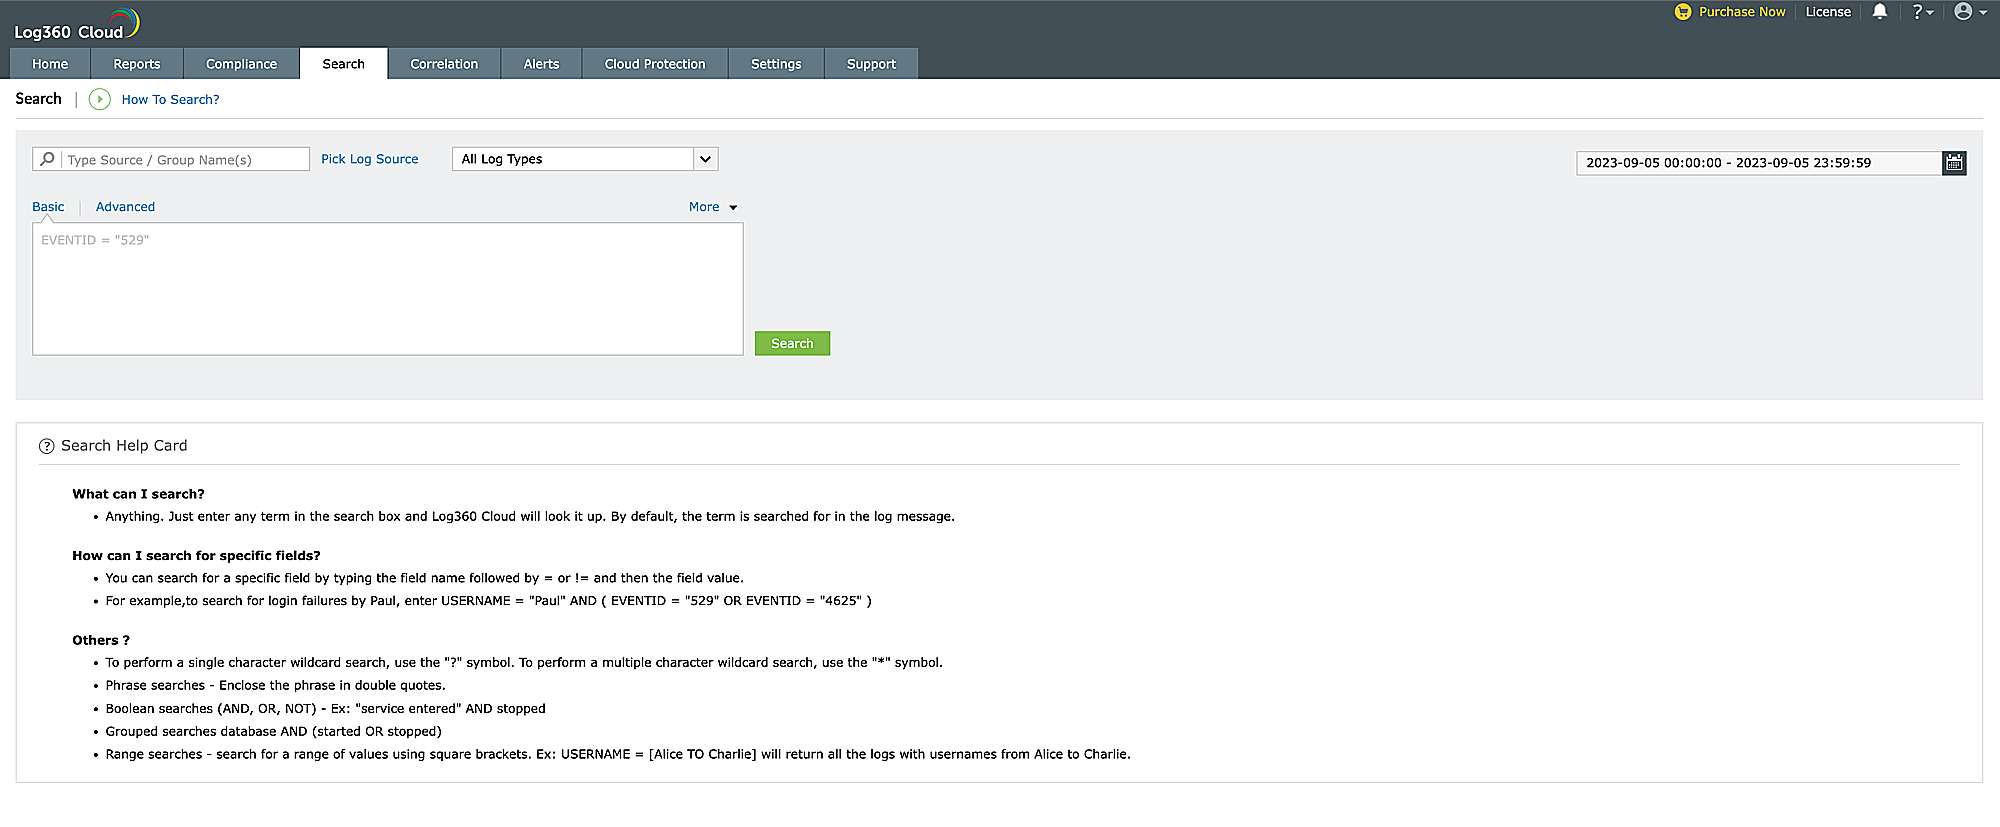Open the Support tab
The width and height of the screenshot is (2000, 827).
pos(871,64)
